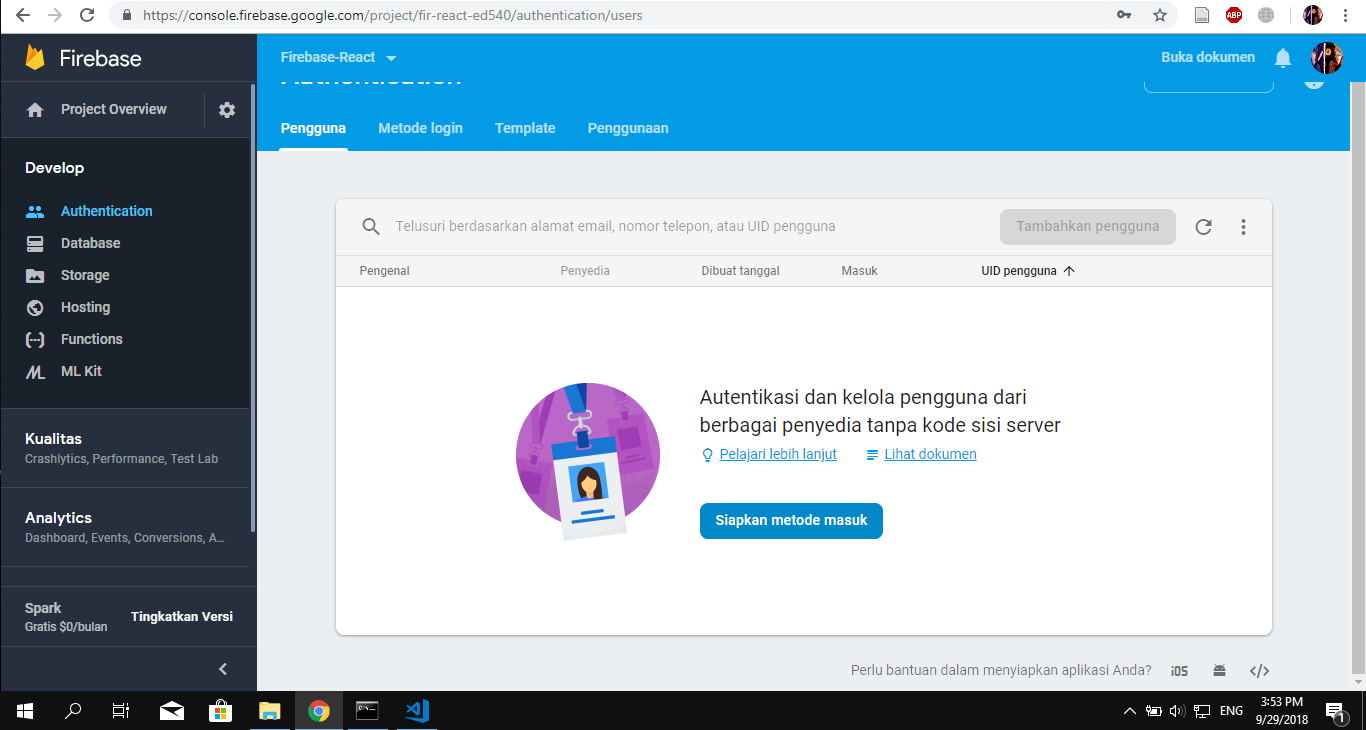Click the browser address bar URL
This screenshot has width=1366, height=730.
[393, 16]
